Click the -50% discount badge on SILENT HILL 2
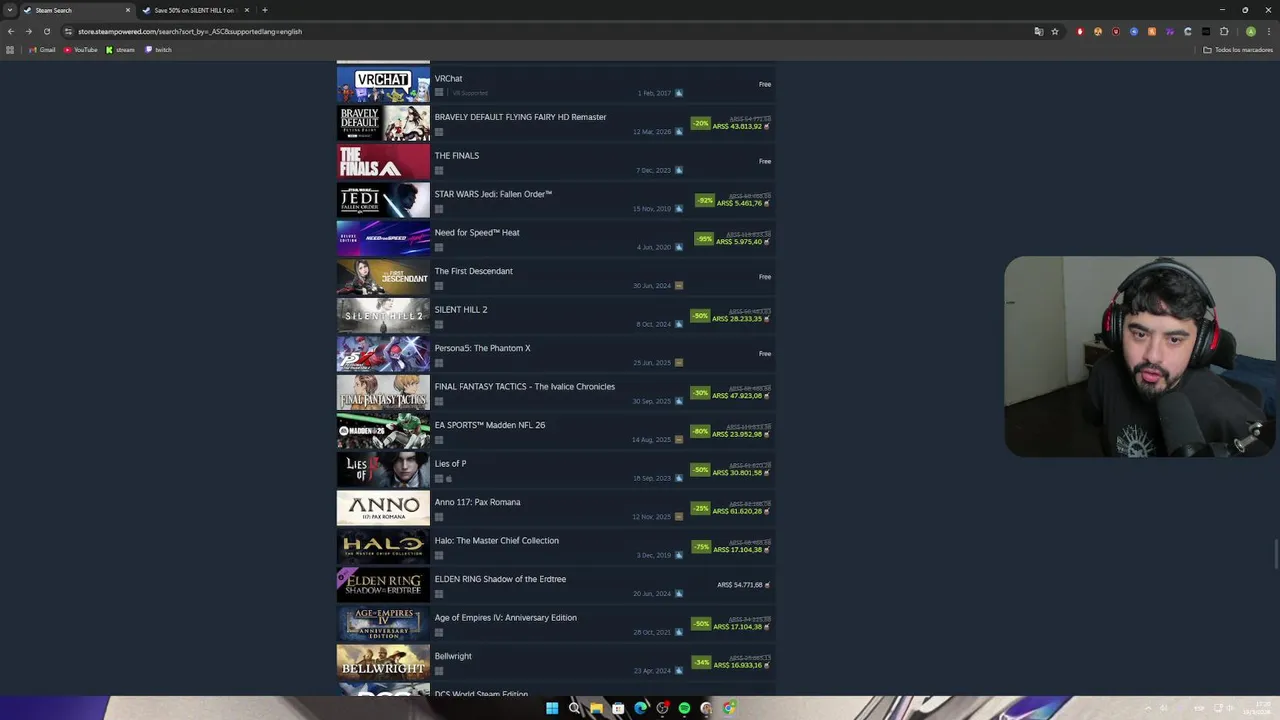1280x720 pixels. [x=700, y=316]
